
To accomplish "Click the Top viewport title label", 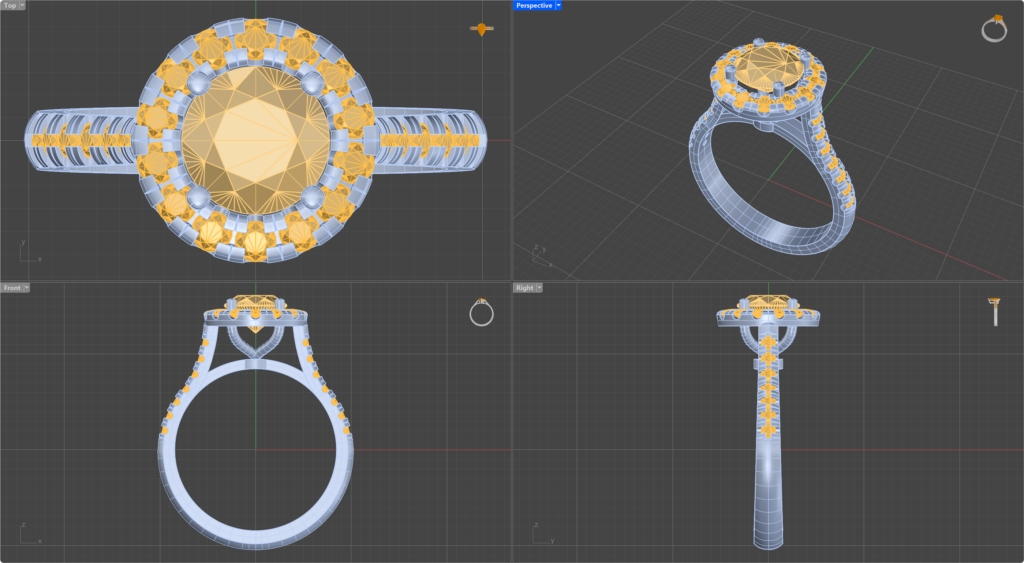I will pos(10,5).
